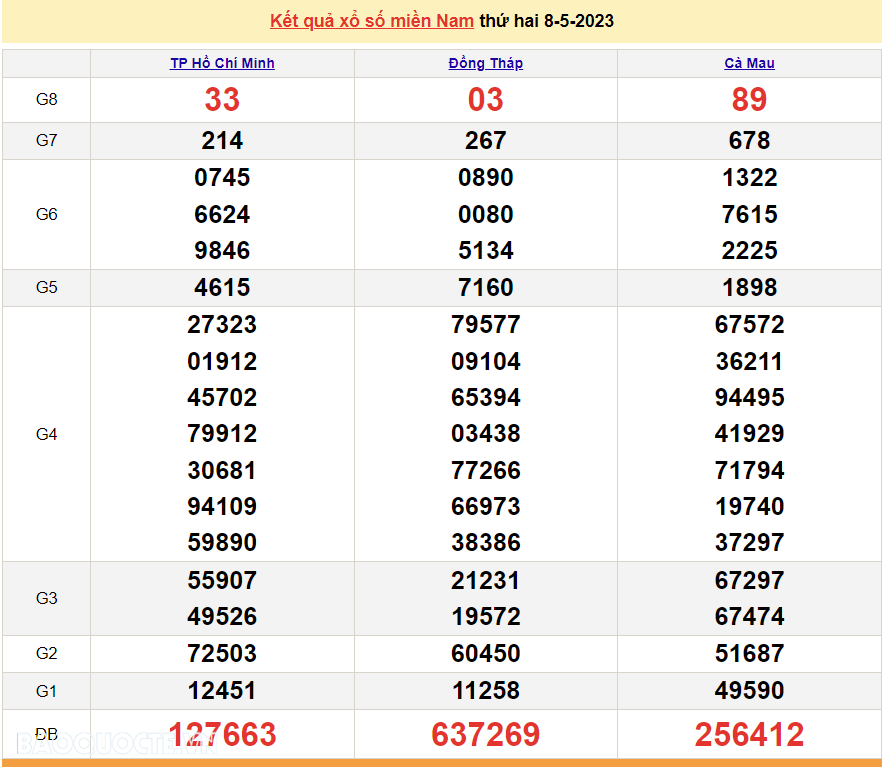Click the Đồng Tháp province link
Image resolution: width=883 pixels, height=767 pixels.
[x=485, y=63]
